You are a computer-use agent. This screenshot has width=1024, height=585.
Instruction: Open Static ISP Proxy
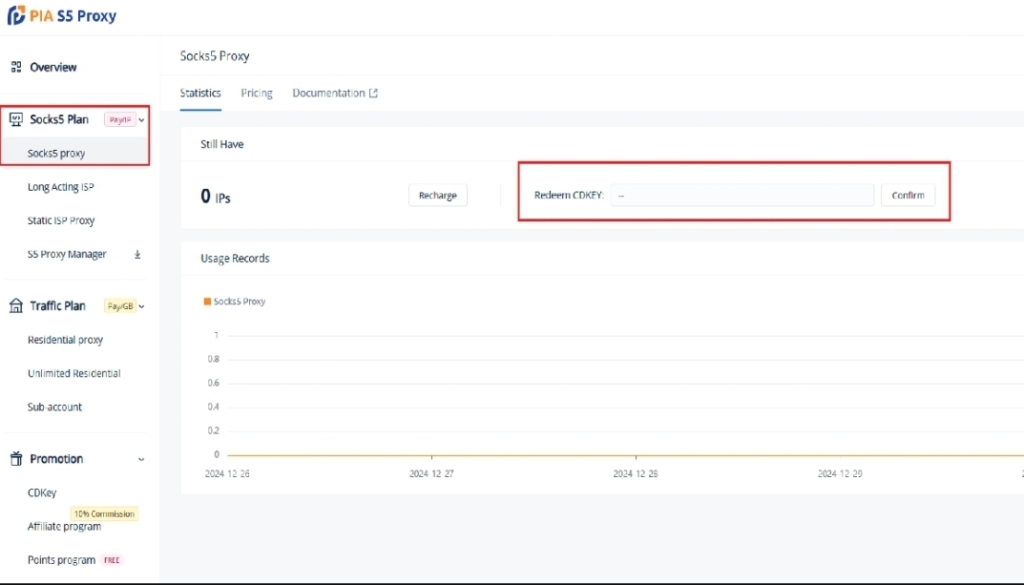pos(61,221)
